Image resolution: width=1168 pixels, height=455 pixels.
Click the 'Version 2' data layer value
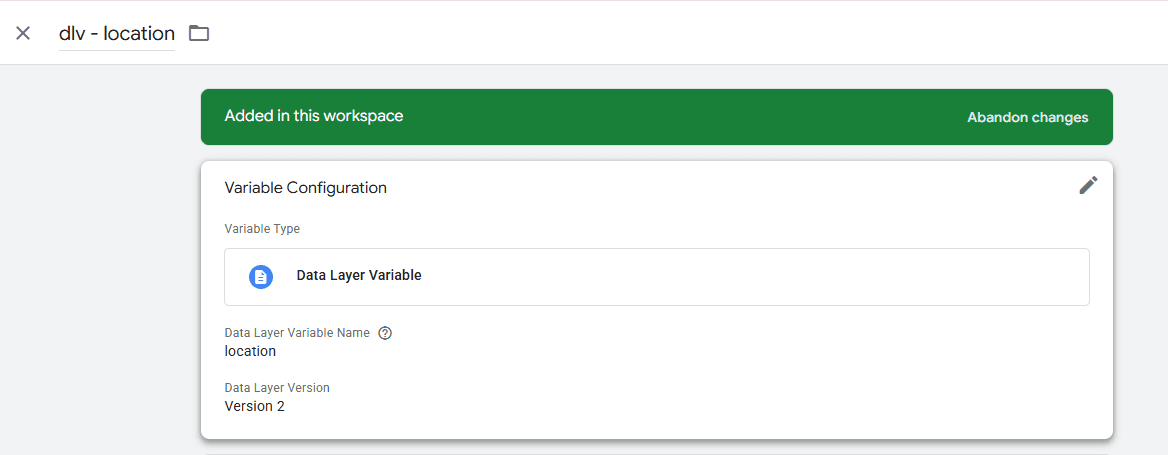254,407
